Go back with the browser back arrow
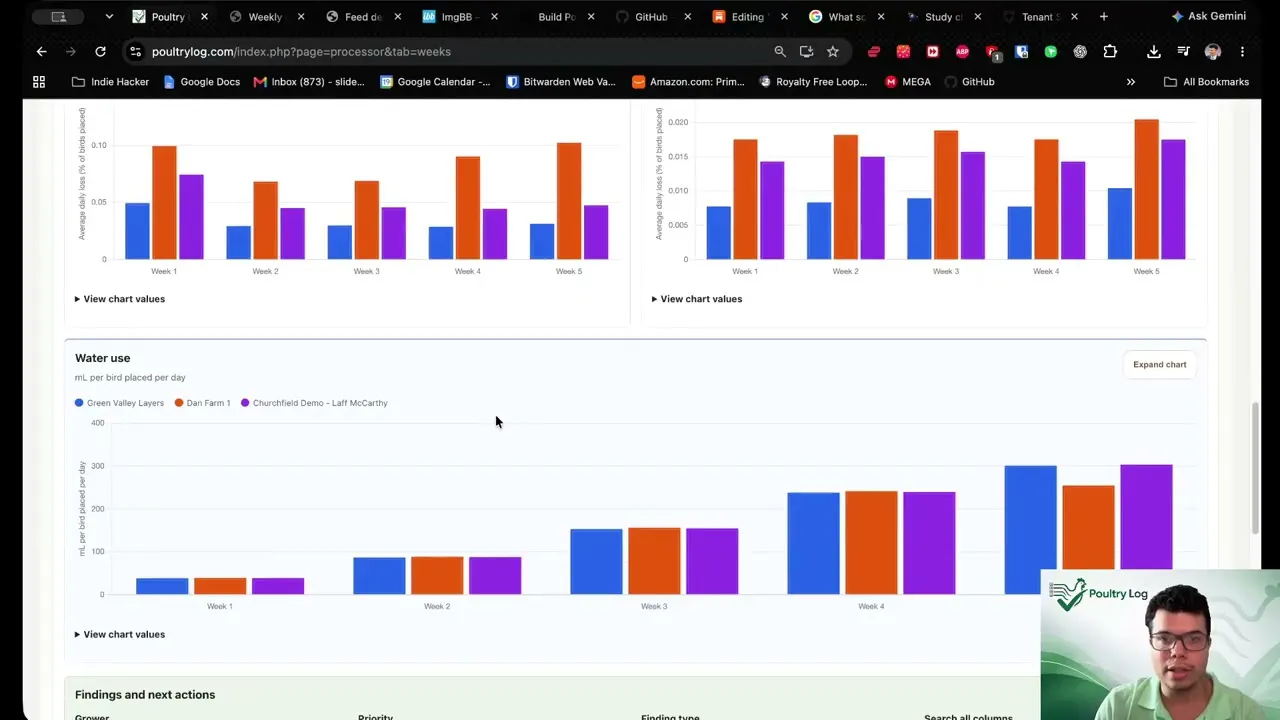This screenshot has height=720, width=1280. [x=41, y=51]
